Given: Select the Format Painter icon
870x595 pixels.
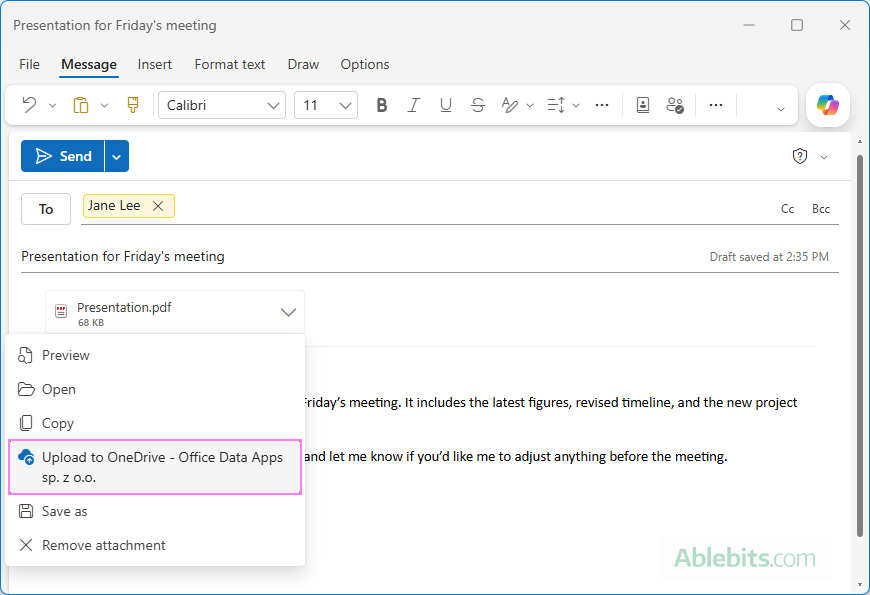Looking at the screenshot, I should [133, 105].
